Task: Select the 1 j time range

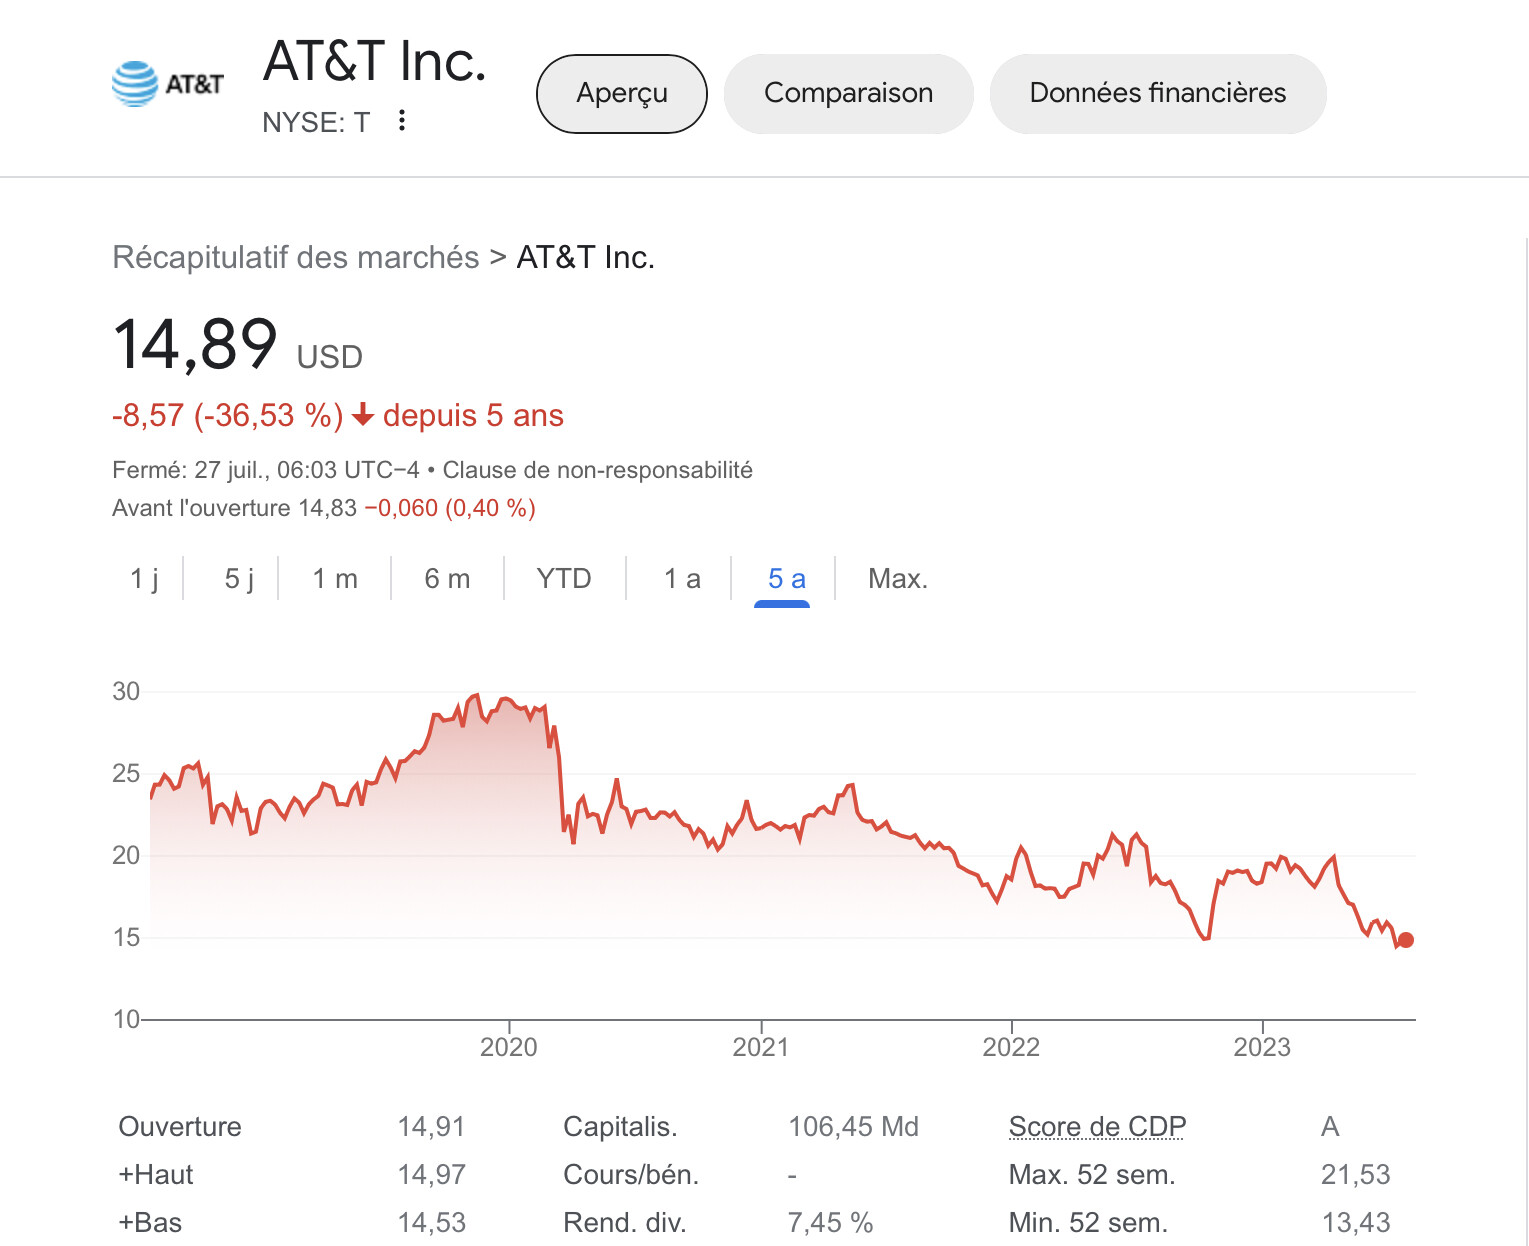Action: coord(145,579)
